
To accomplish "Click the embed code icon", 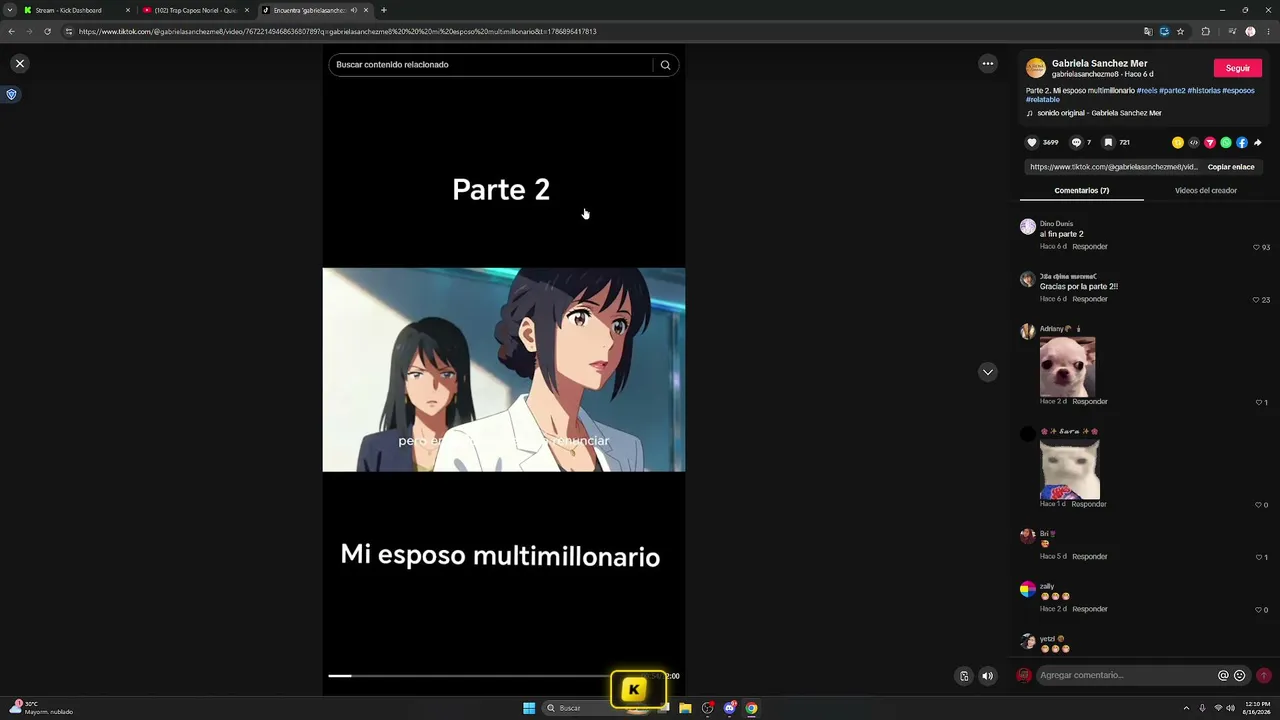I will click(x=1194, y=143).
